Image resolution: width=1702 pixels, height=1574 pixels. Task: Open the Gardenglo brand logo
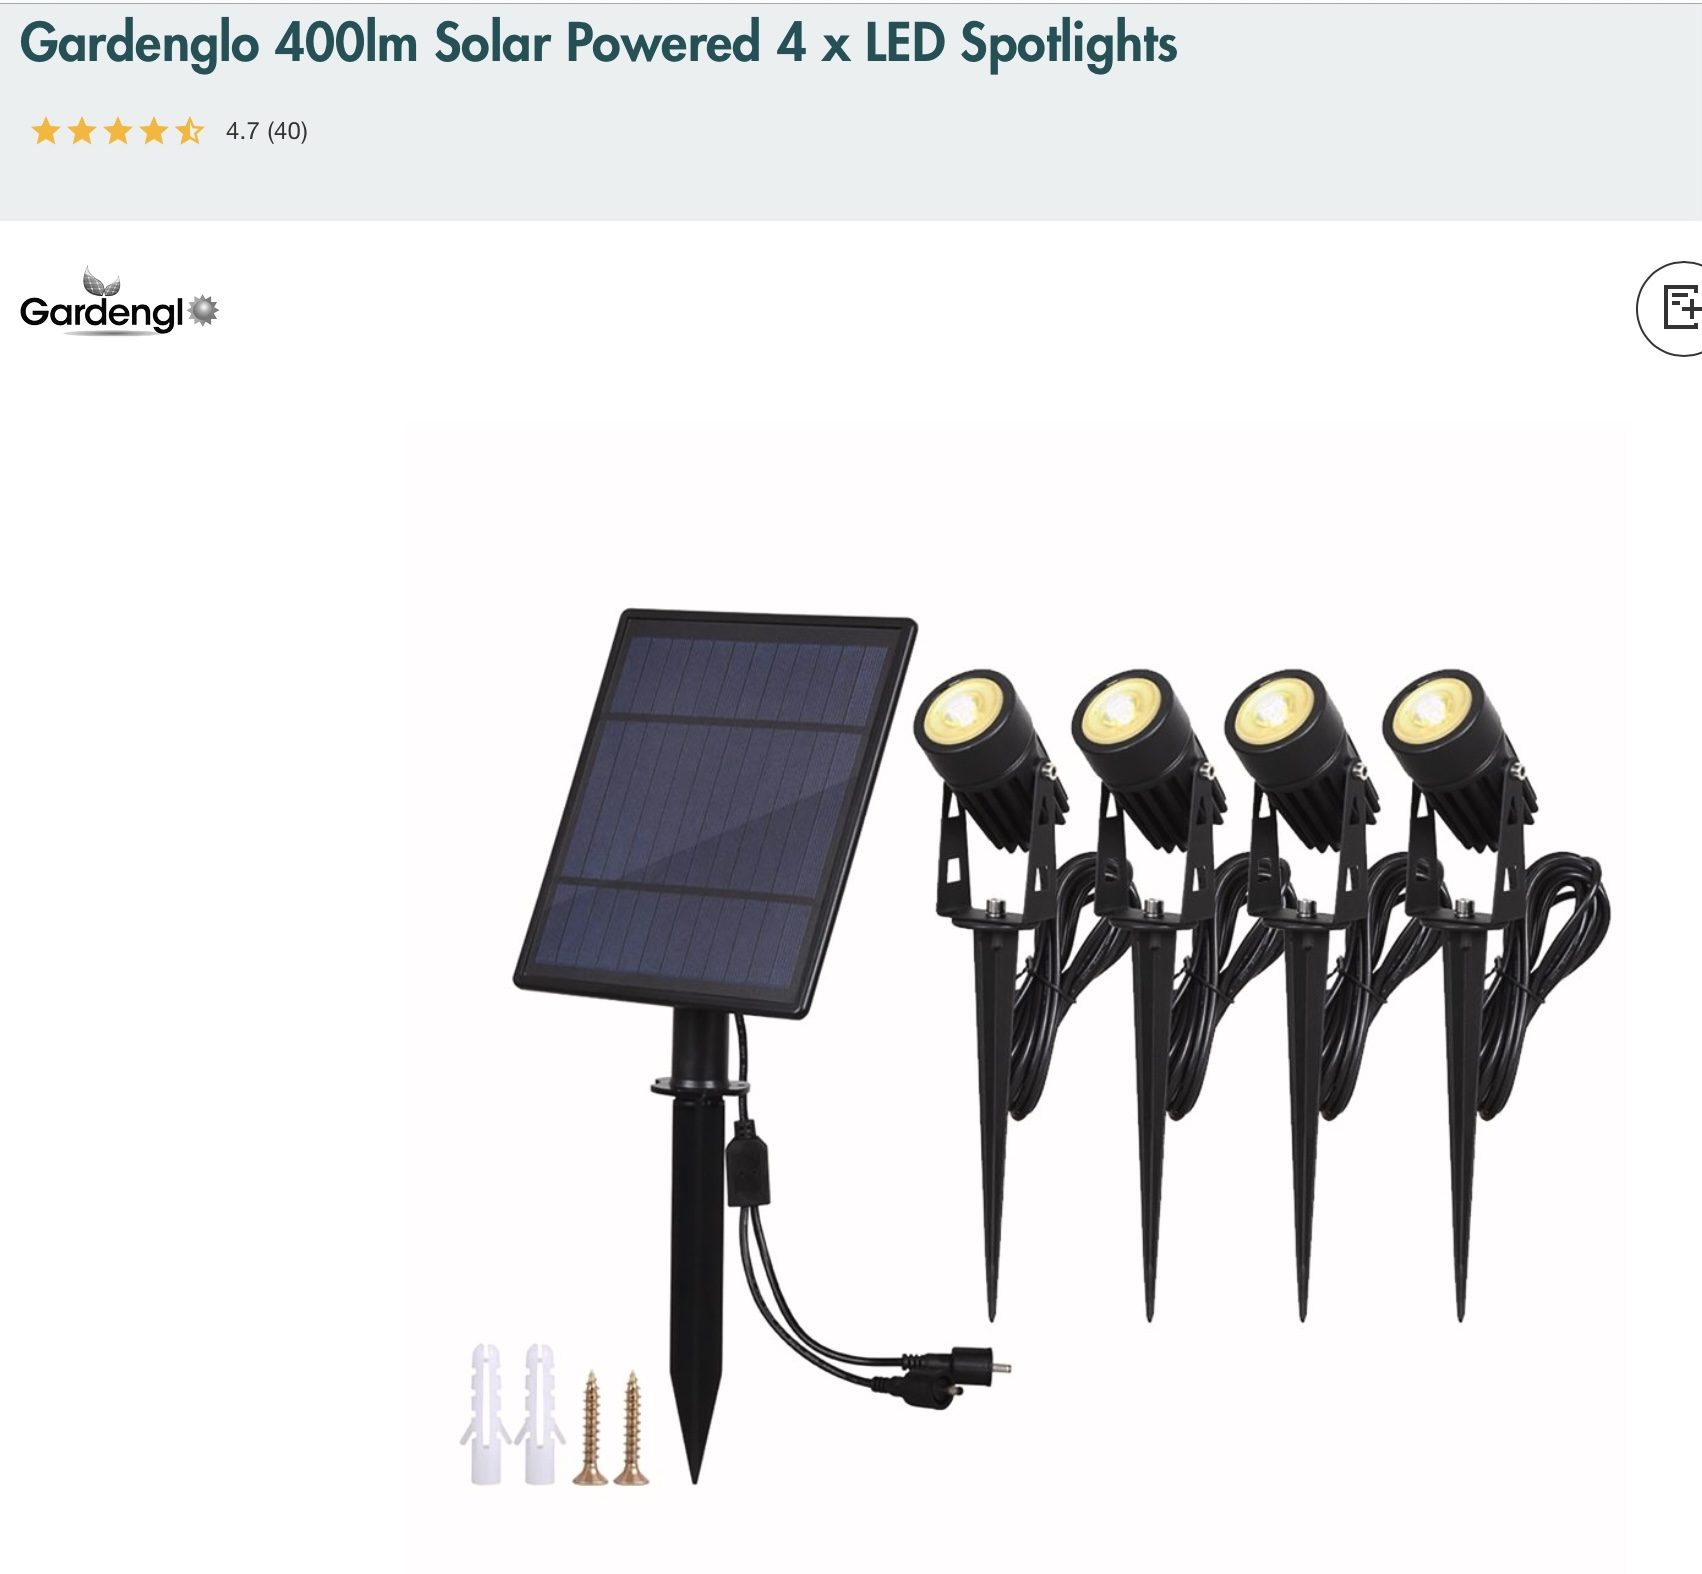pos(119,301)
